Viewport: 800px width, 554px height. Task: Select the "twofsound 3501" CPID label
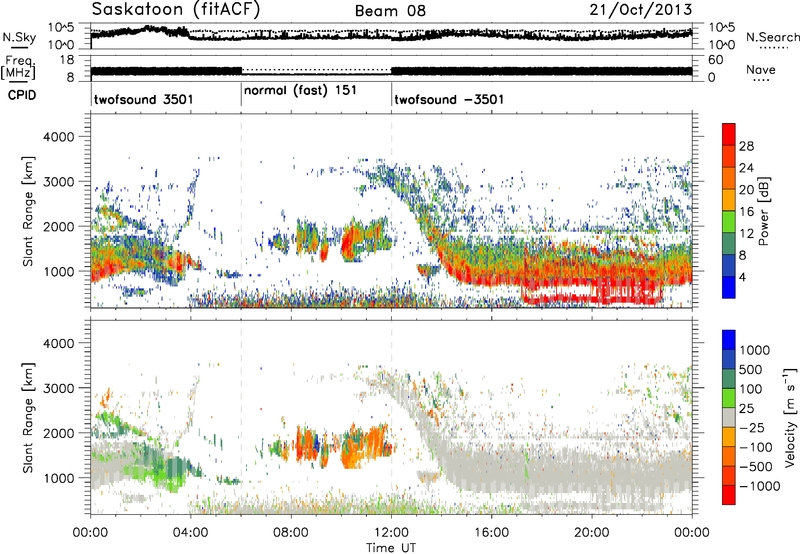point(143,99)
